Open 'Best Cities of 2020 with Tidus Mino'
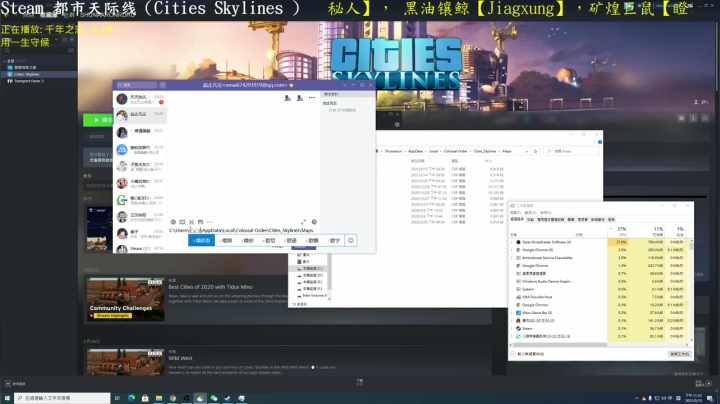This screenshot has height=404, width=720. 210,287
